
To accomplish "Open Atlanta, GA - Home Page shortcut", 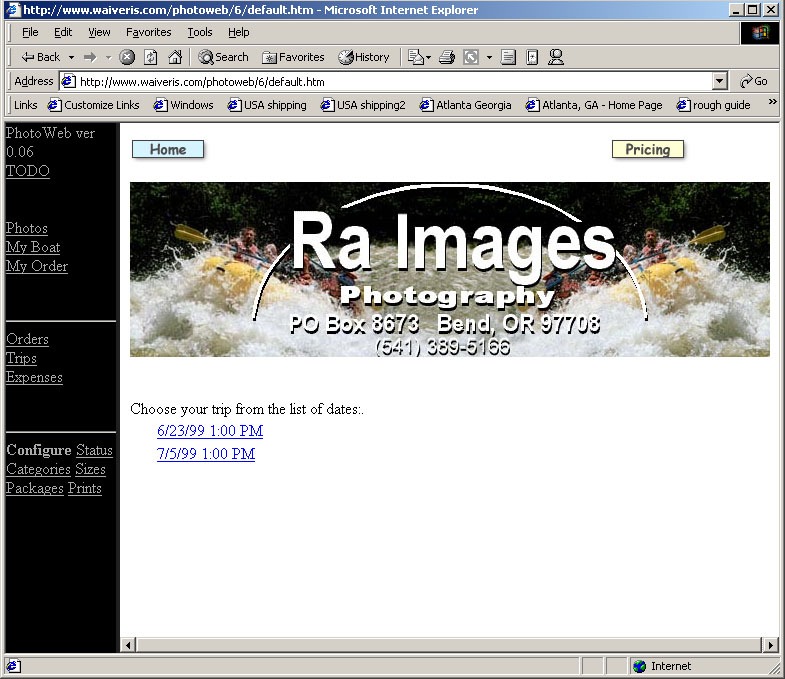I will pyautogui.click(x=594, y=105).
